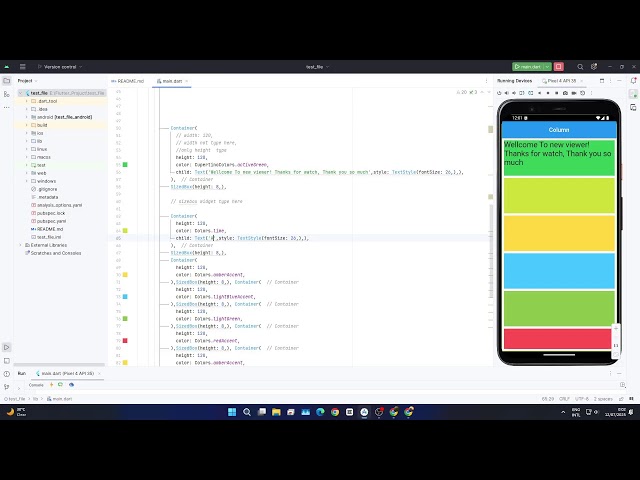Open More tool windows ellipsis in left sidebar
The image size is (640, 480).
(x=7, y=107)
